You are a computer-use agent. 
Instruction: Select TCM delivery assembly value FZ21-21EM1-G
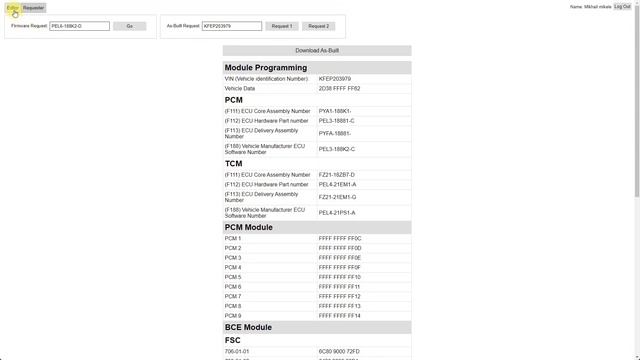coord(337,197)
